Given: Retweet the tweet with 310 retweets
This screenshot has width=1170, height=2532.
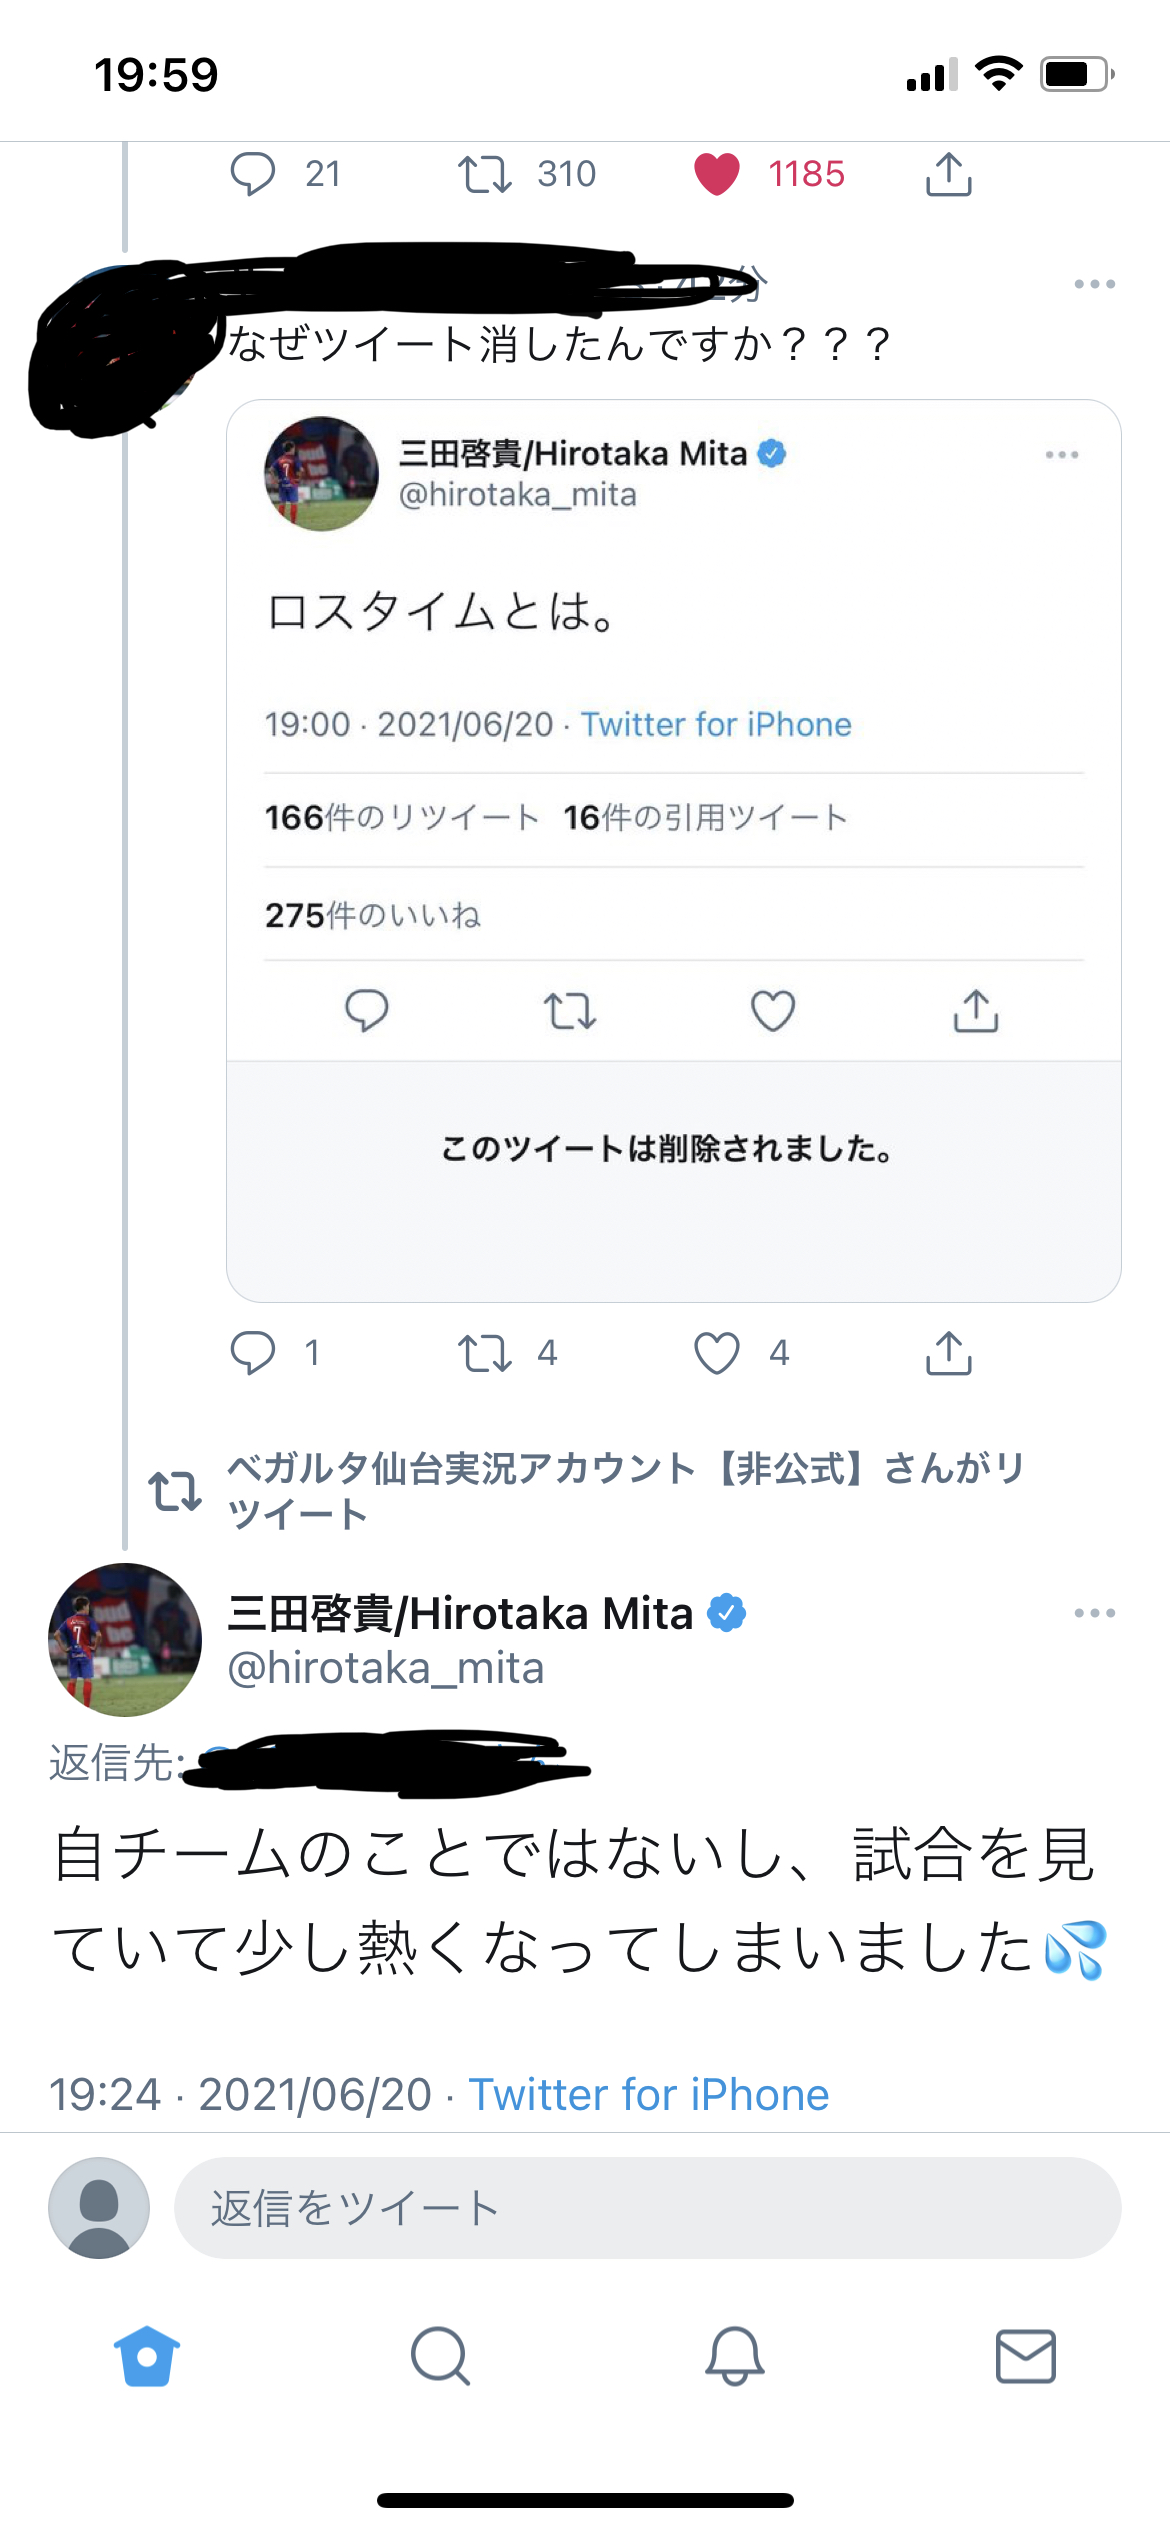Looking at the screenshot, I should 485,174.
